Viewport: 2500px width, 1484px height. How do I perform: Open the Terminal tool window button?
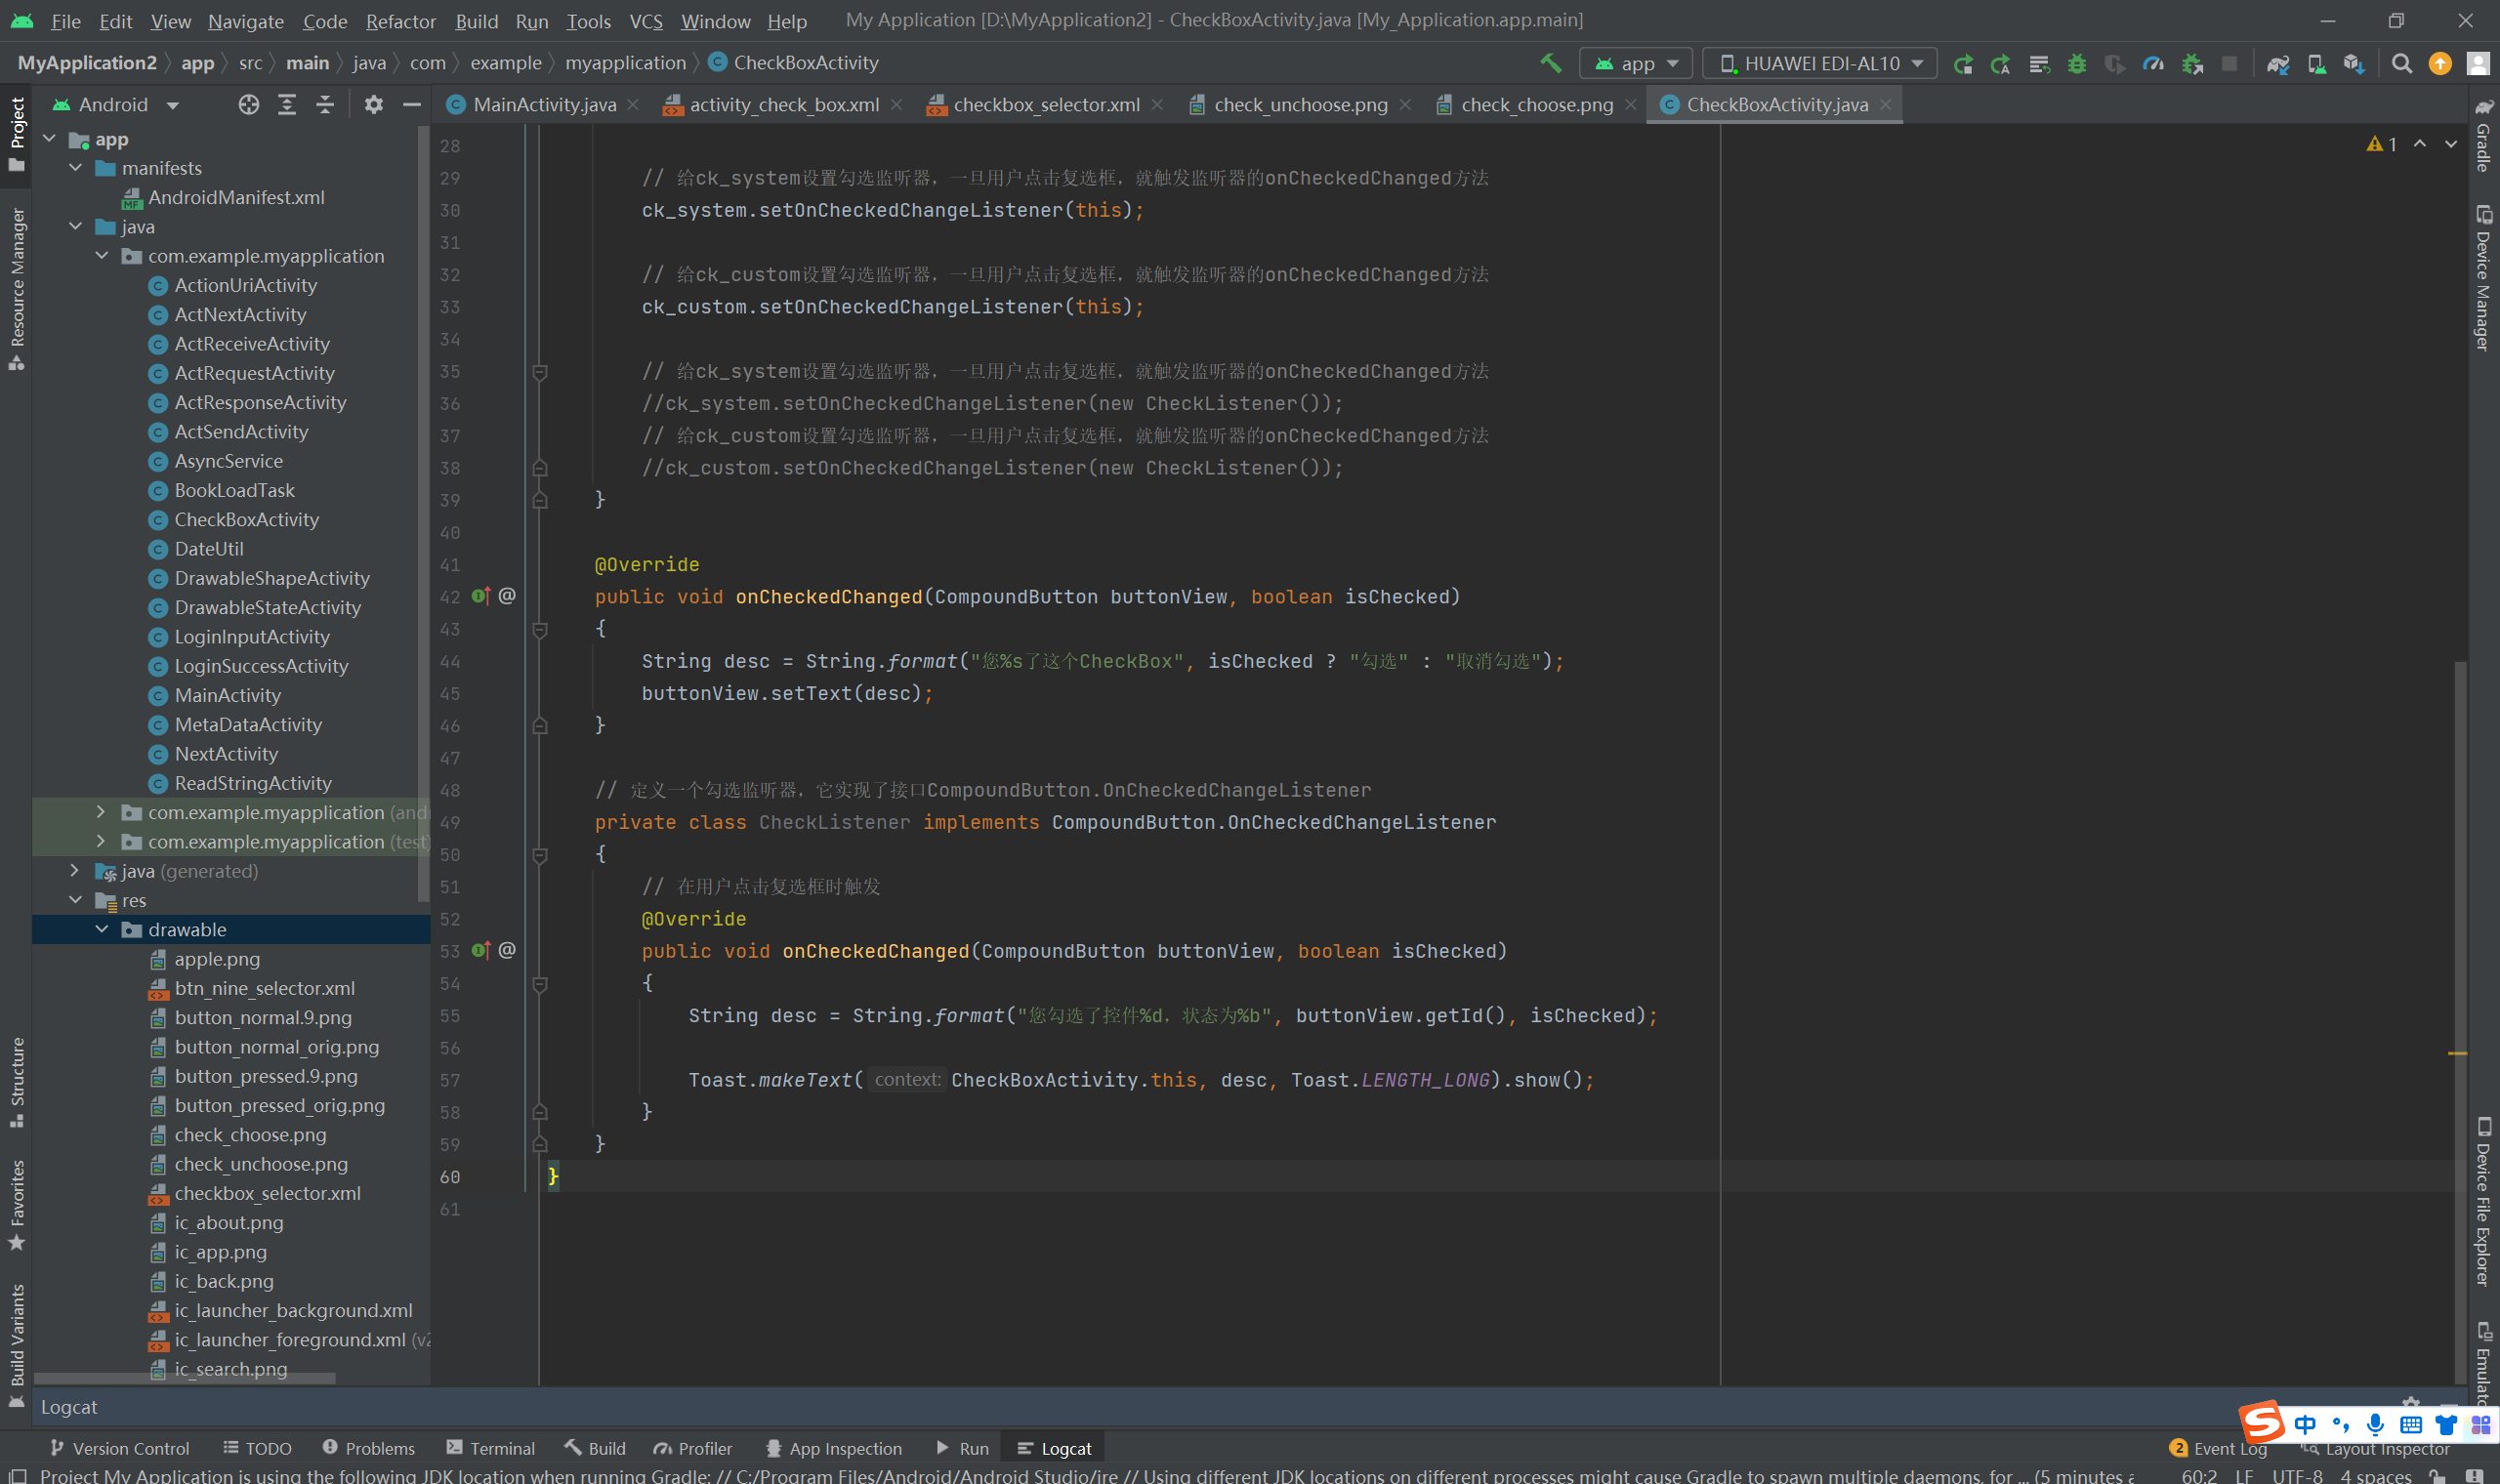(491, 1448)
